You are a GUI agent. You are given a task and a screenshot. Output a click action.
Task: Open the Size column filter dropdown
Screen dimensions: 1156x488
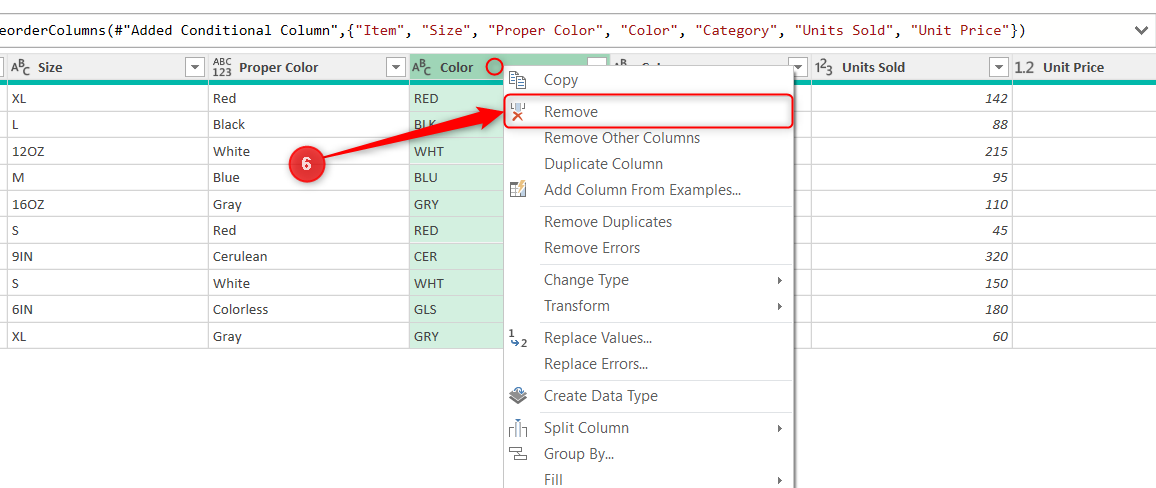(x=195, y=67)
